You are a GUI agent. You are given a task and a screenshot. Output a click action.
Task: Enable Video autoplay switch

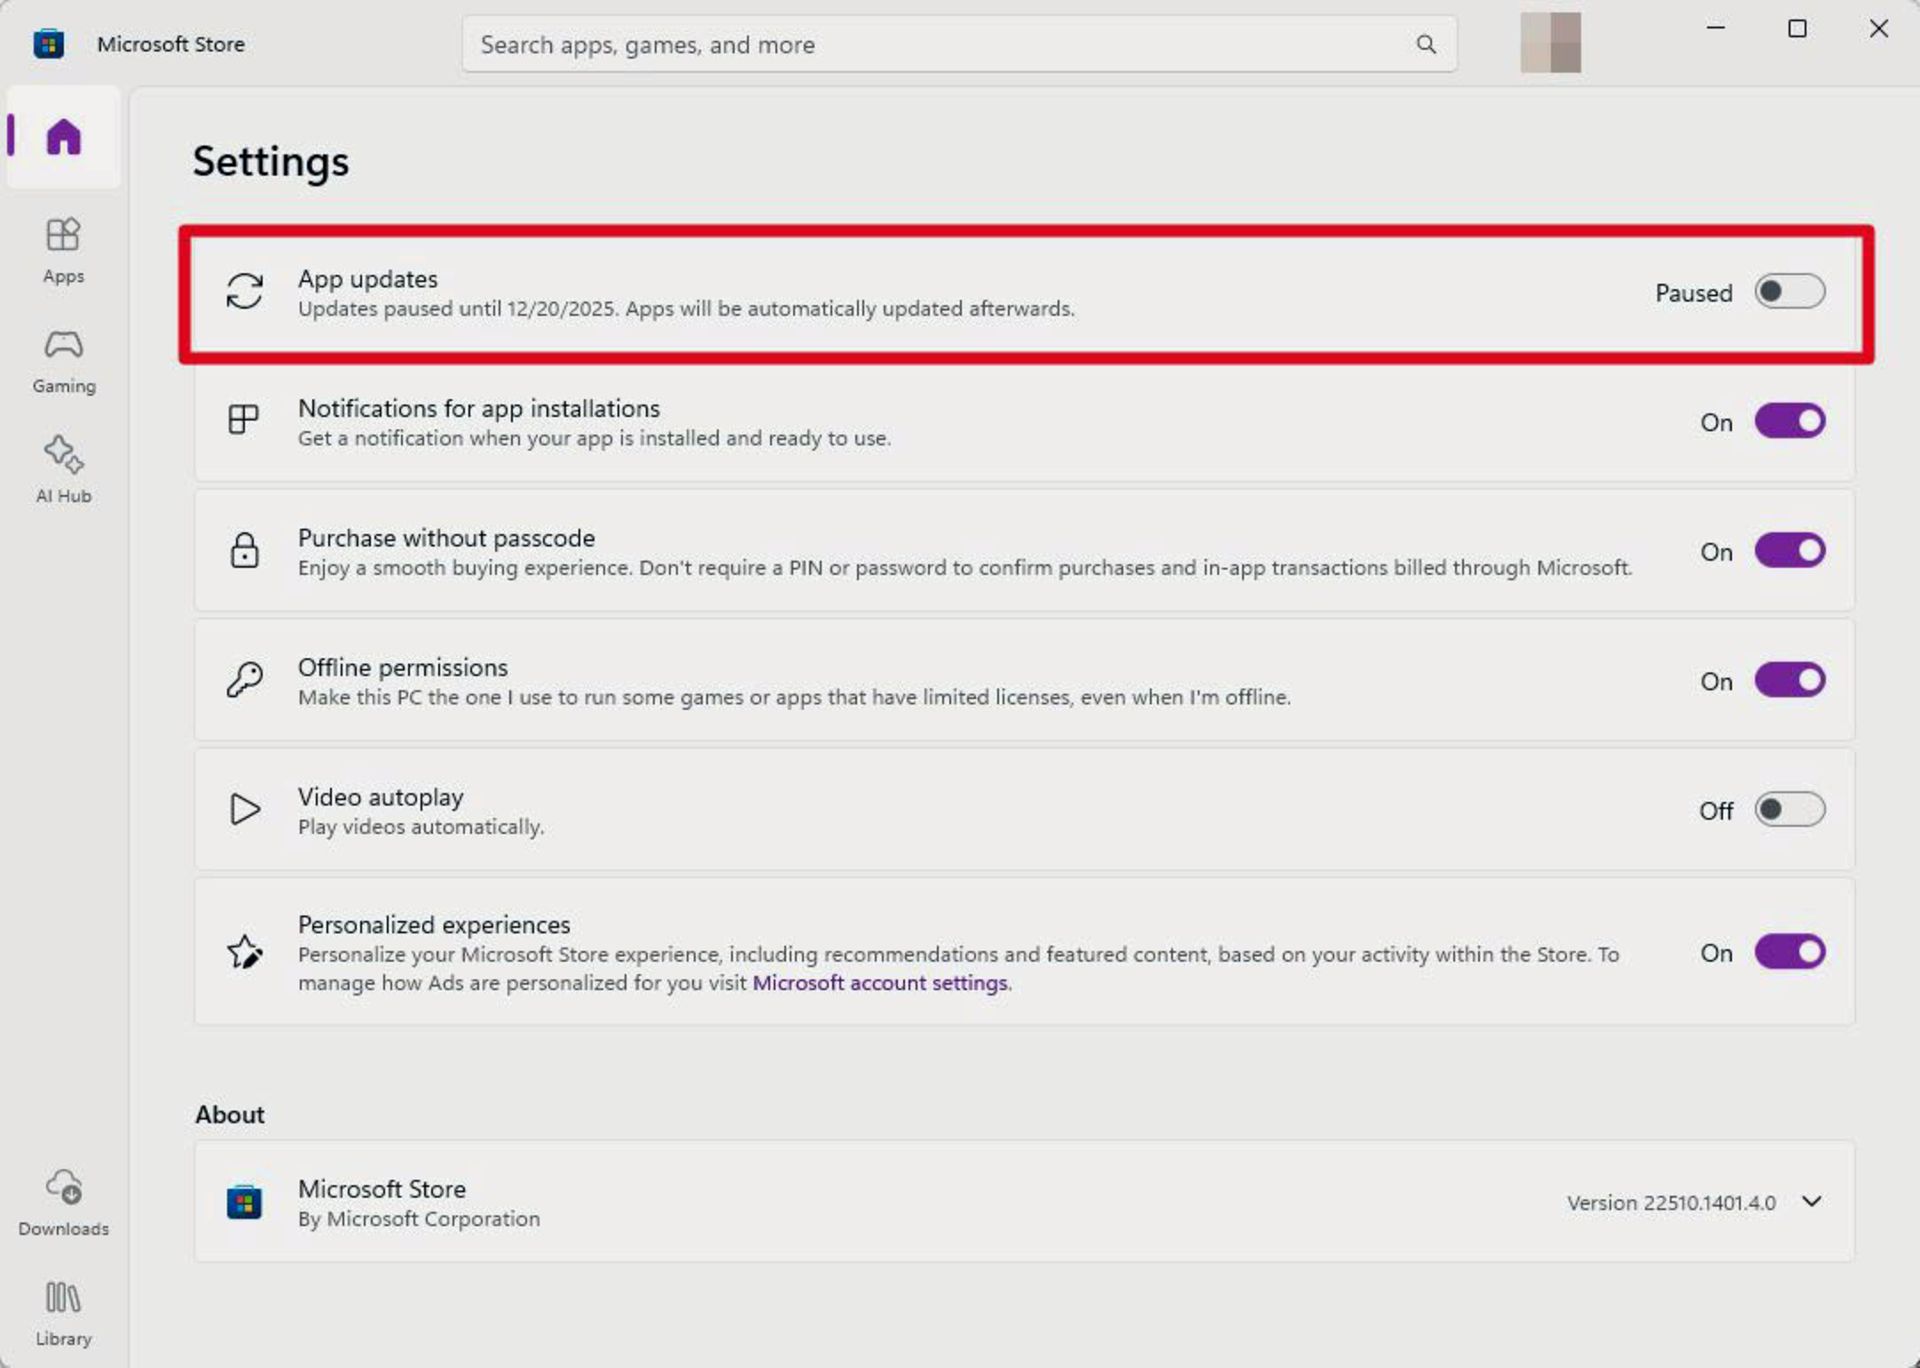click(x=1789, y=809)
